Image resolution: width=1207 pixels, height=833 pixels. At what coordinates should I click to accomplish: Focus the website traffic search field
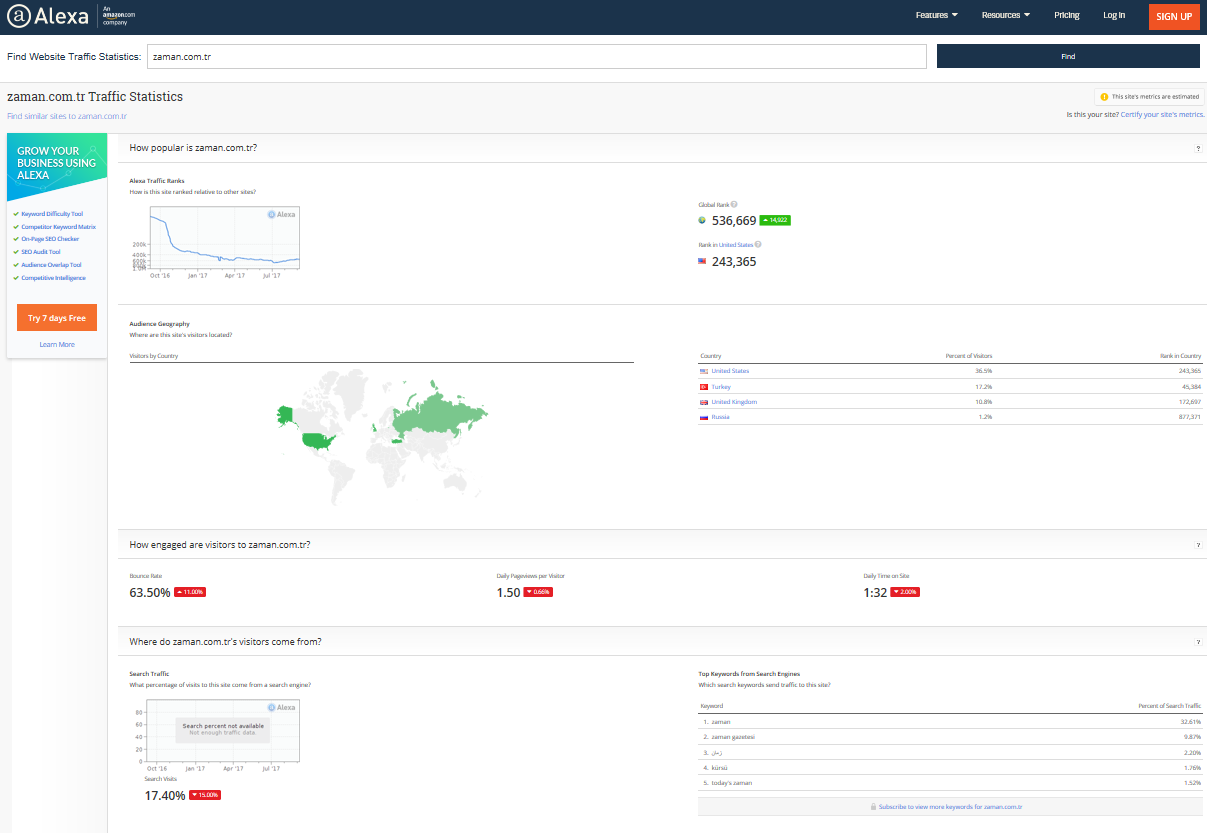(x=537, y=57)
